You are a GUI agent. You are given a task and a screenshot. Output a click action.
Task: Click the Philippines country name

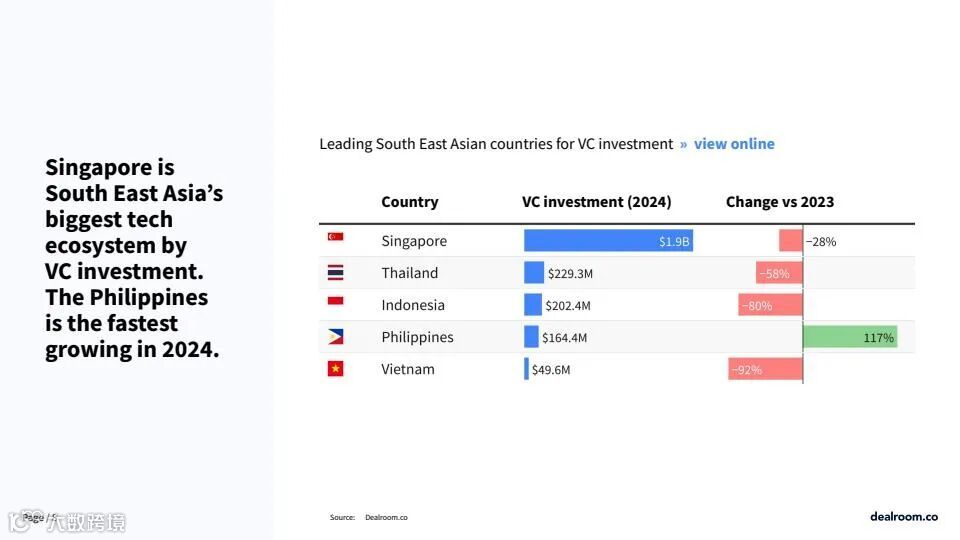[x=417, y=337]
